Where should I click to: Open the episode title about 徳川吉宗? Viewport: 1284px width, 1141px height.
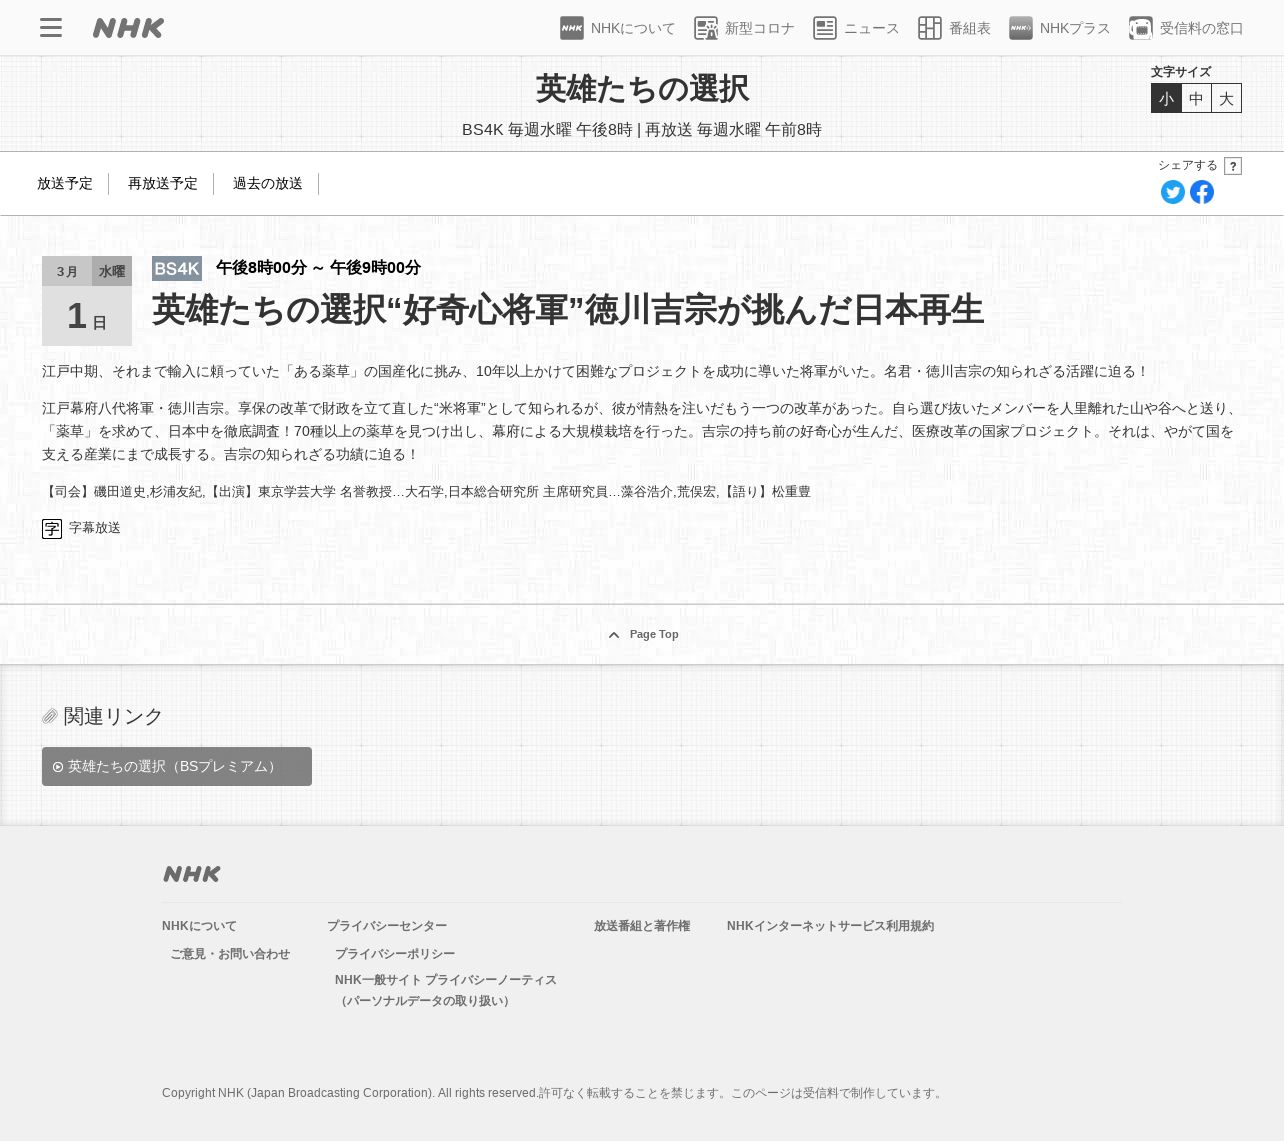[568, 310]
